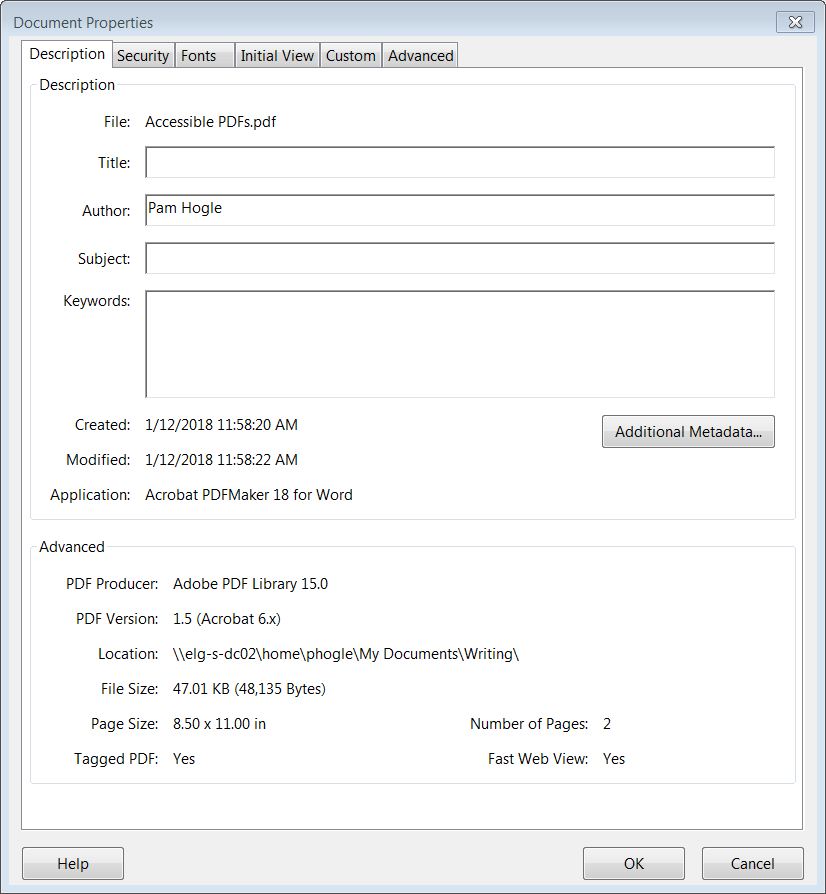Select the Description tab
Image resolution: width=826 pixels, height=894 pixels.
pos(67,54)
